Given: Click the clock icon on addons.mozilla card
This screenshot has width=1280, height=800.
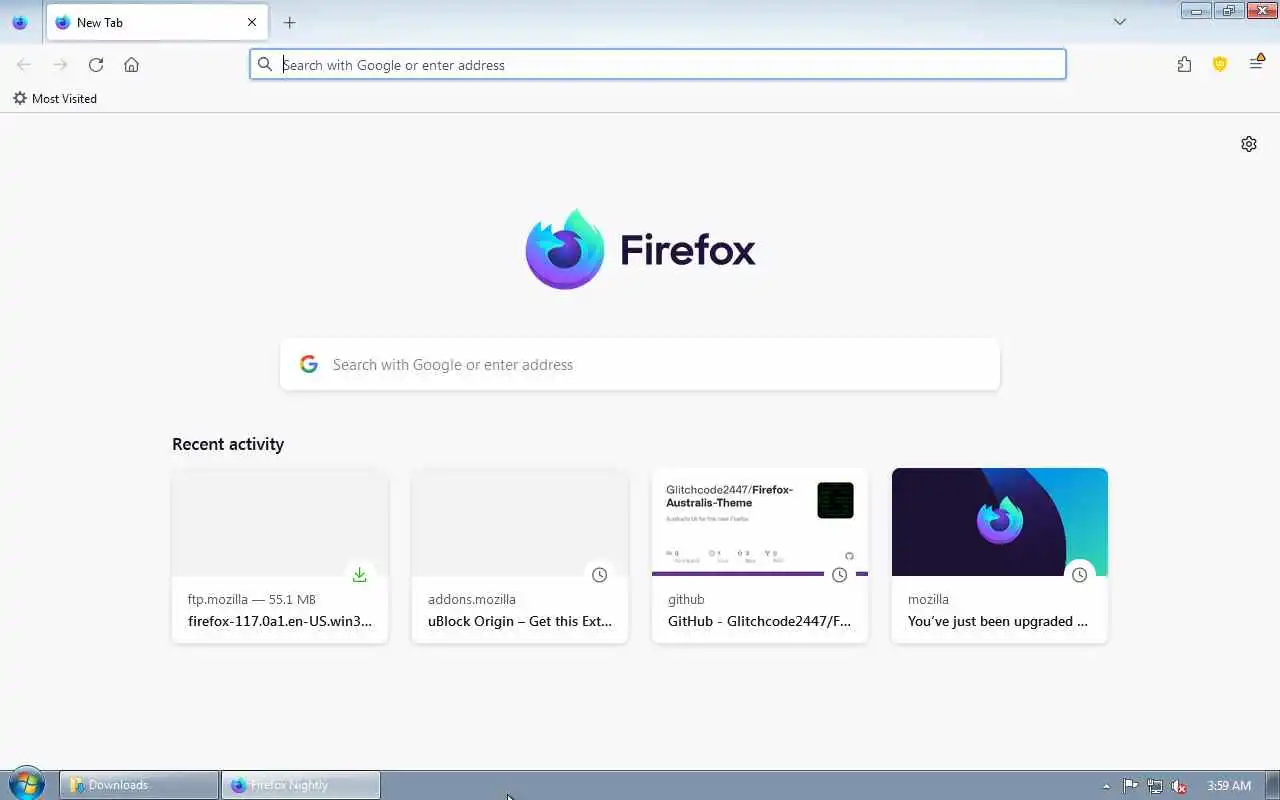Looking at the screenshot, I should [x=599, y=575].
